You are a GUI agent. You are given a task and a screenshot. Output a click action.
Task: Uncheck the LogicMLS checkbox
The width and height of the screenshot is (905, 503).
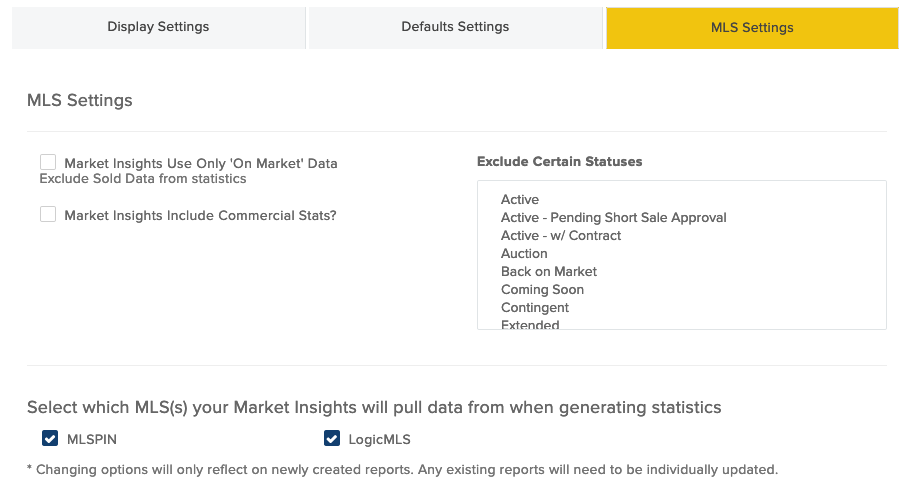332,438
